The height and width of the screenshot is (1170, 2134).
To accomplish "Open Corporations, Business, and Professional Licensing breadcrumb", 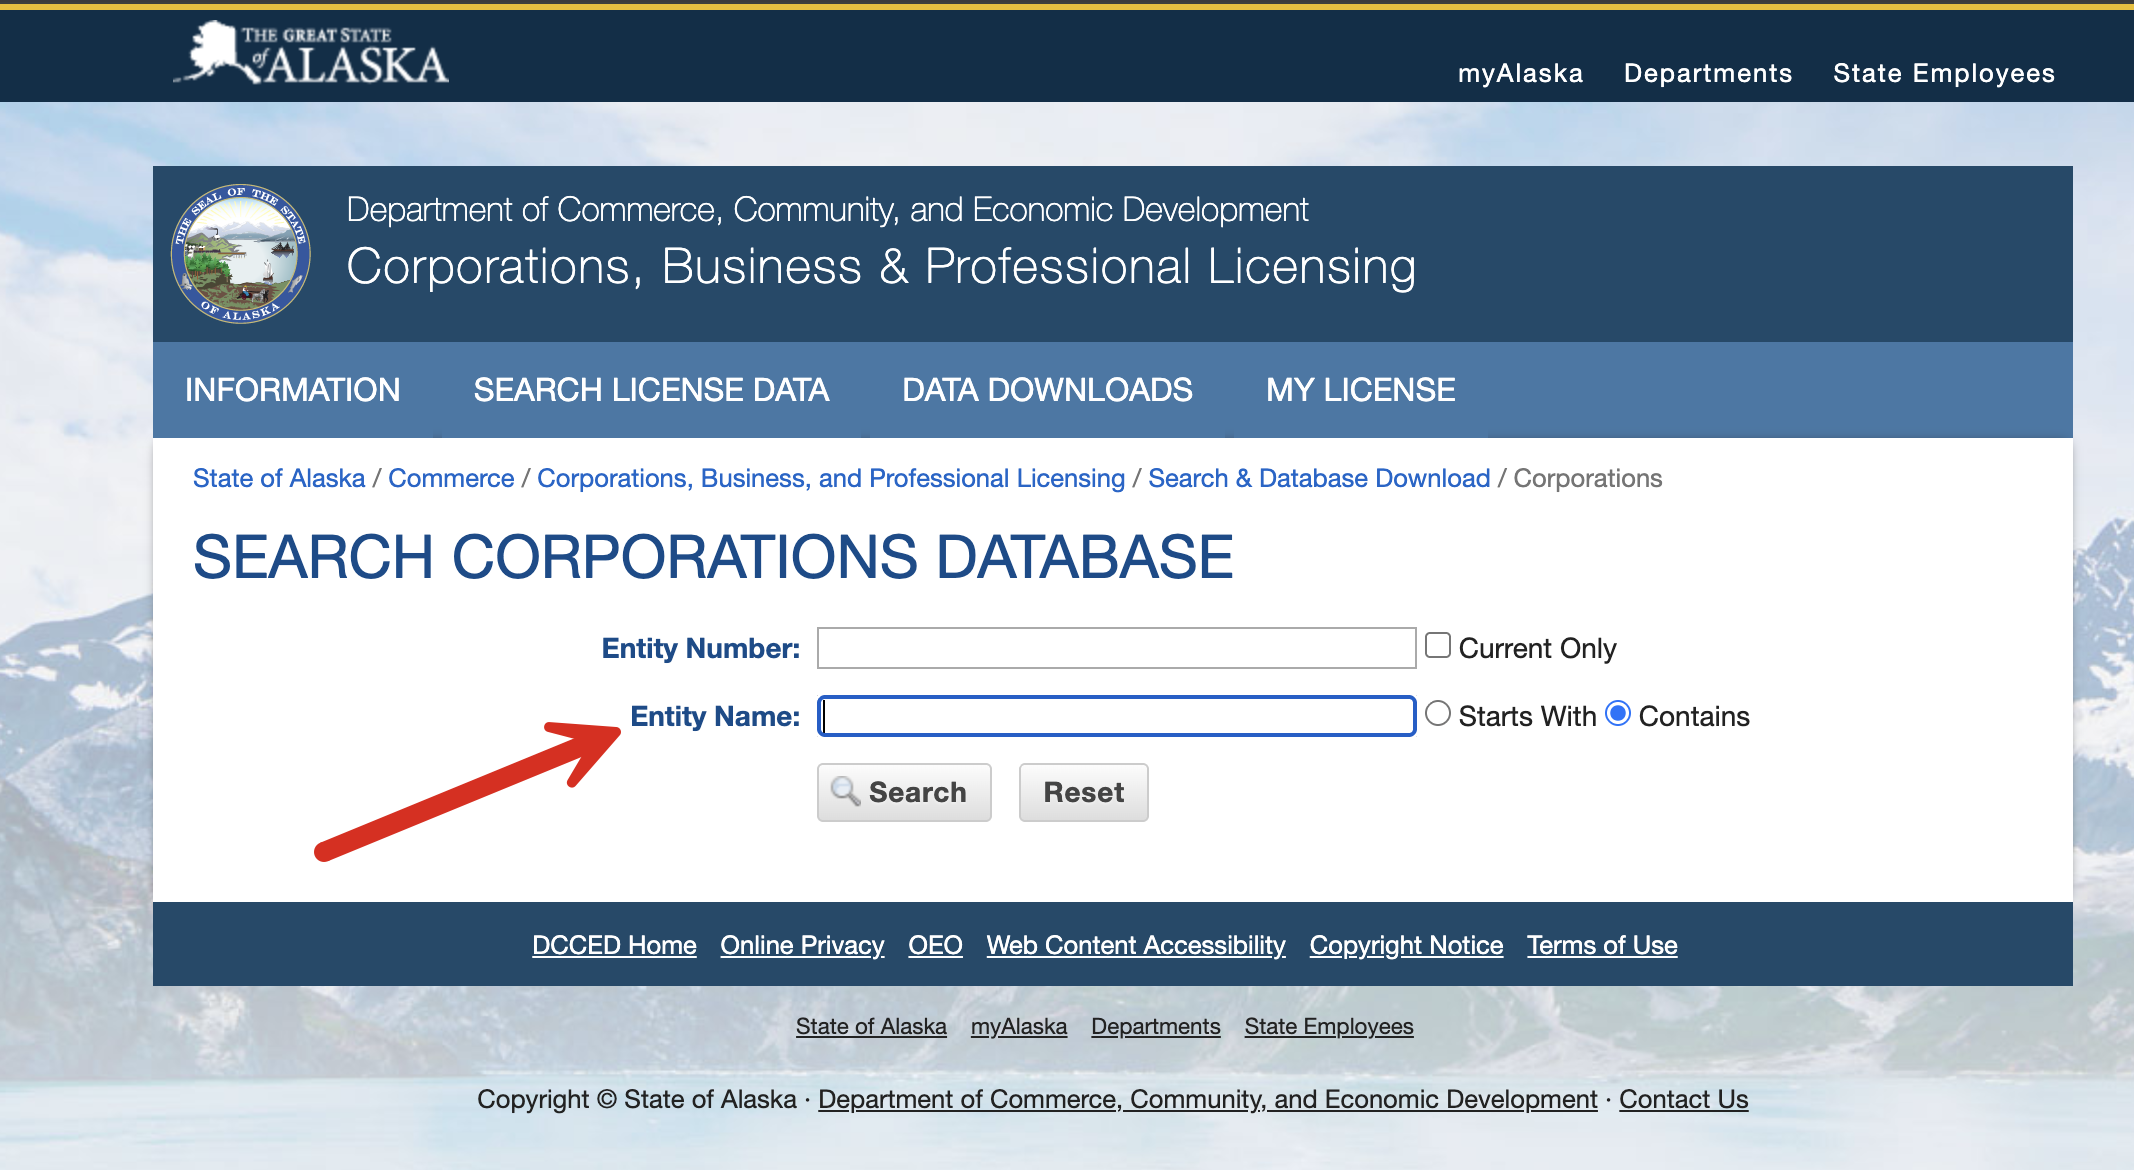I will [831, 478].
